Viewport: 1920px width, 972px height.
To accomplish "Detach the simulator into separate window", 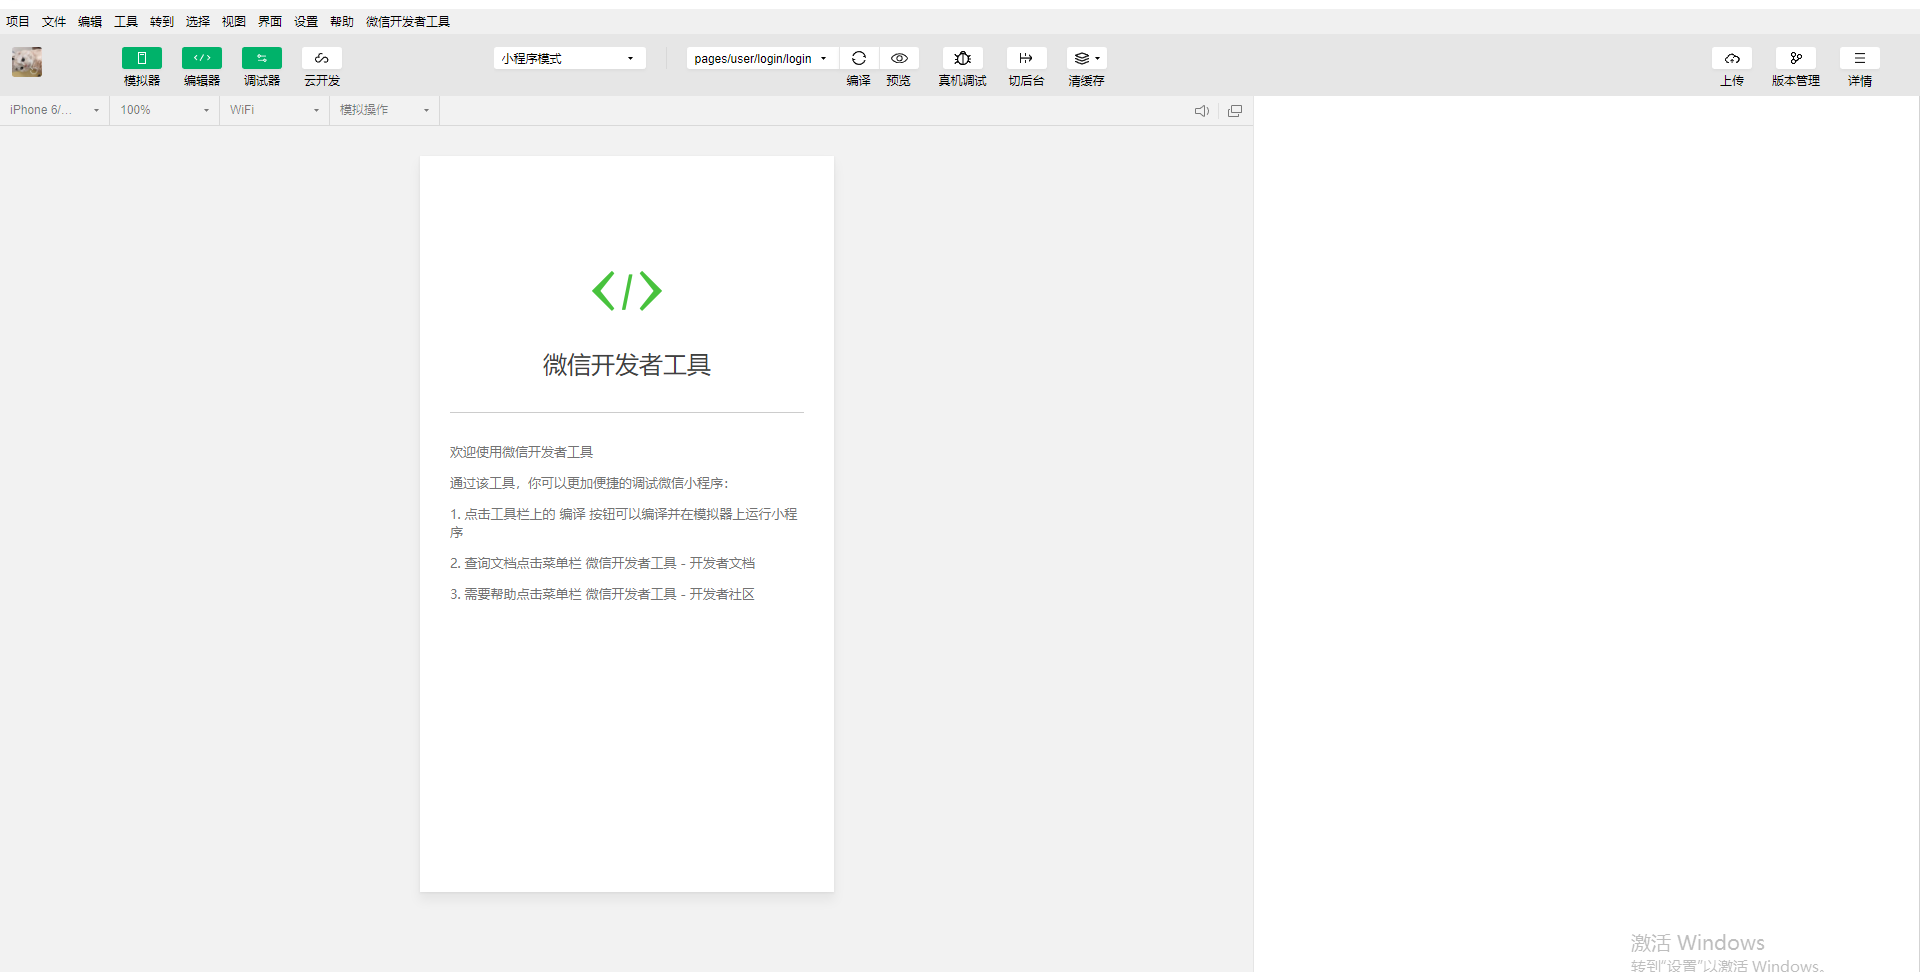I will (x=1235, y=111).
